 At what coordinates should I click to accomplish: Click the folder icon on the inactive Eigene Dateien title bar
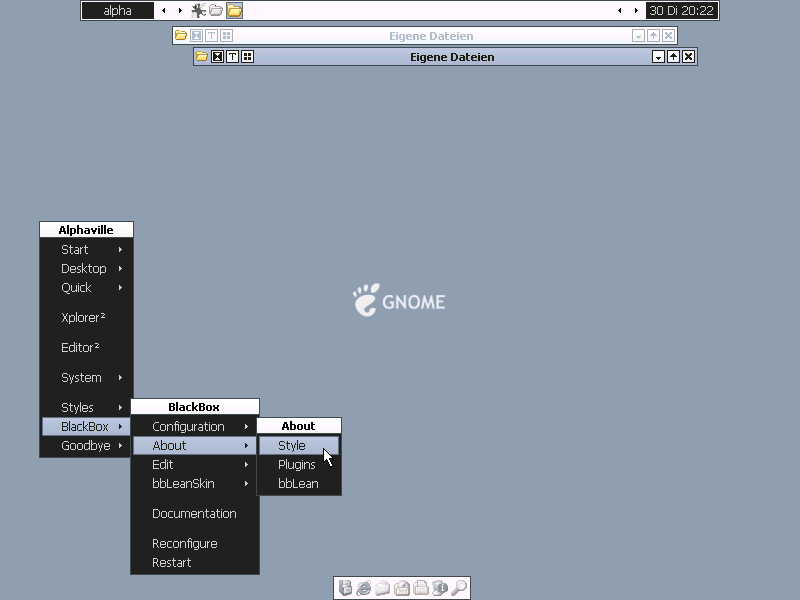(x=181, y=35)
